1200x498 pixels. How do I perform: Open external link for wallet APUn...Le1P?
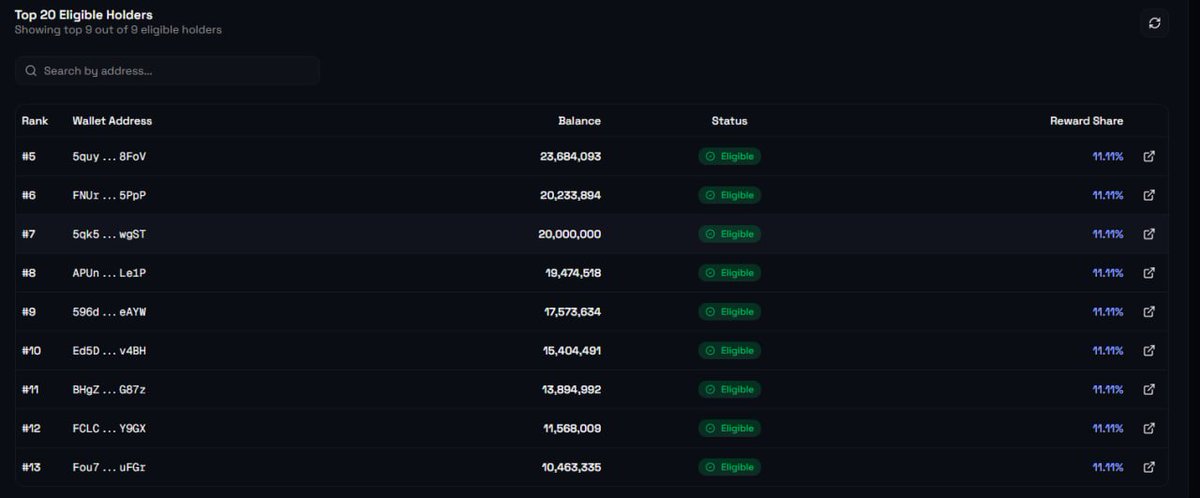[1149, 273]
